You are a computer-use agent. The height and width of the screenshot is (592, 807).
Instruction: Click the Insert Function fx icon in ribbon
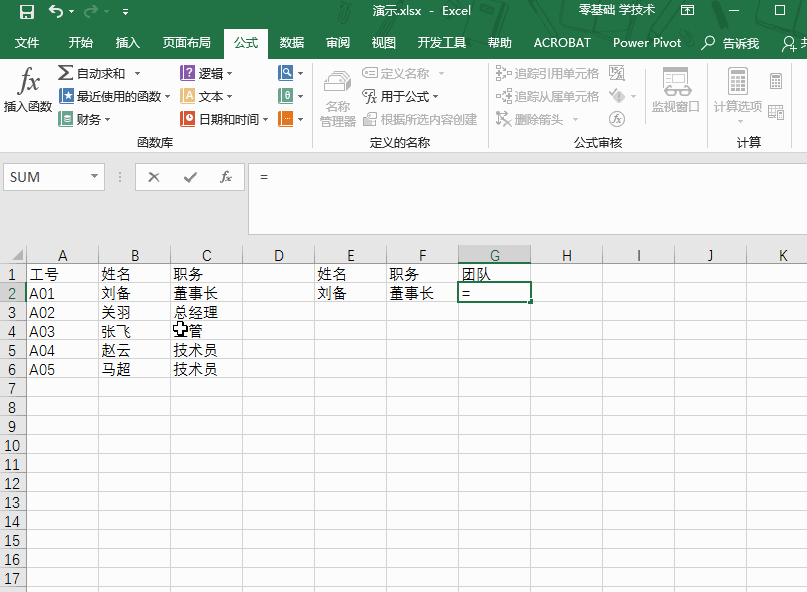tap(28, 81)
